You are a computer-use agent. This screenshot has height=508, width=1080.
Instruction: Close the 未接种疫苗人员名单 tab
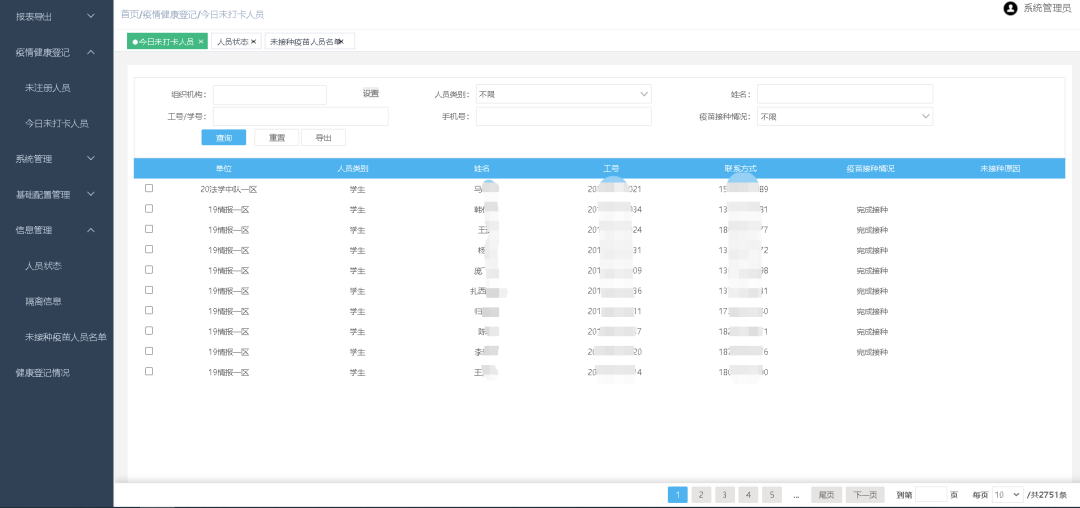click(x=341, y=42)
